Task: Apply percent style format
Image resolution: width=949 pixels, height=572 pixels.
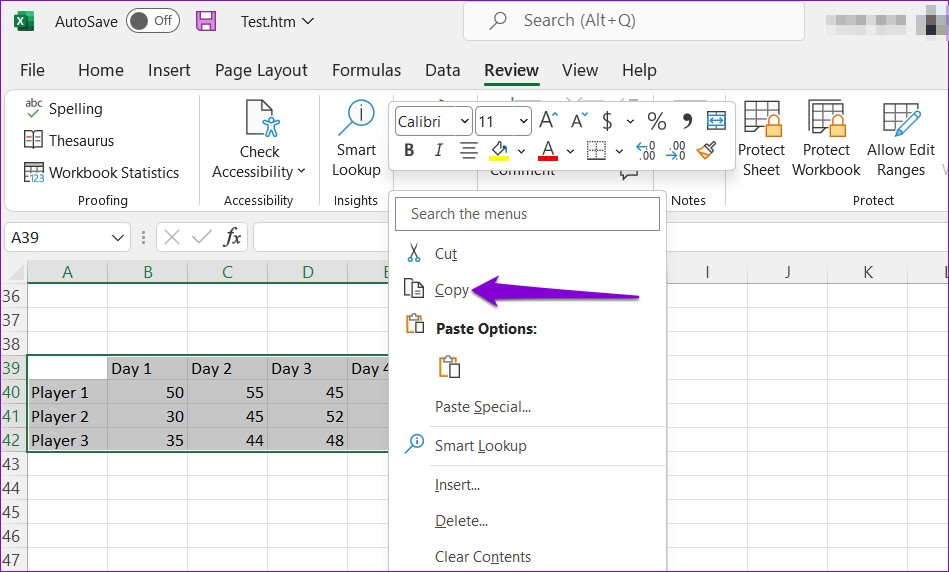Action: [x=657, y=121]
